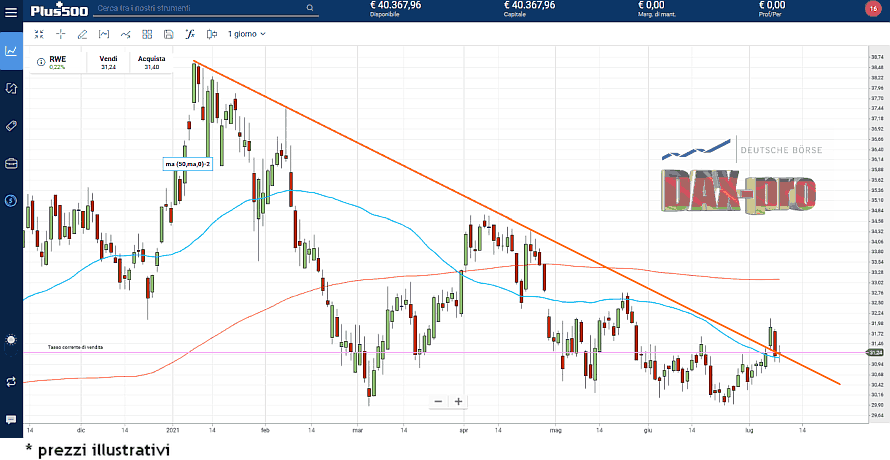Toggle the brightness theme icon
The width and height of the screenshot is (890, 460).
[x=11, y=340]
